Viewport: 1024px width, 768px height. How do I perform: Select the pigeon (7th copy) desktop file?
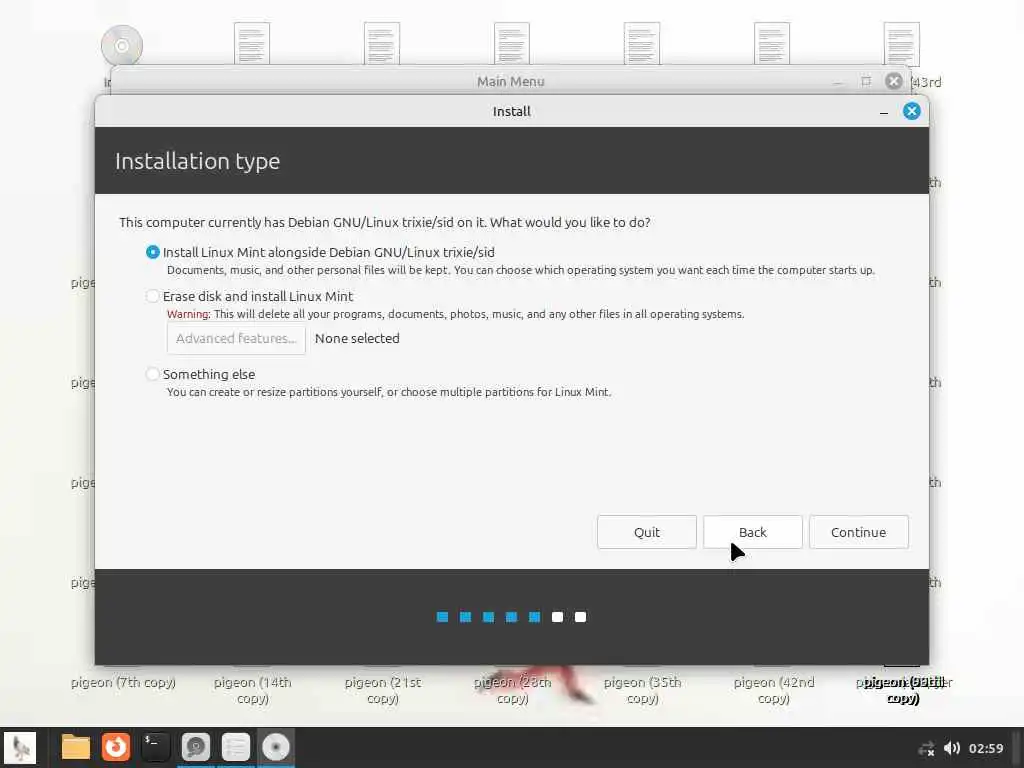tap(123, 682)
